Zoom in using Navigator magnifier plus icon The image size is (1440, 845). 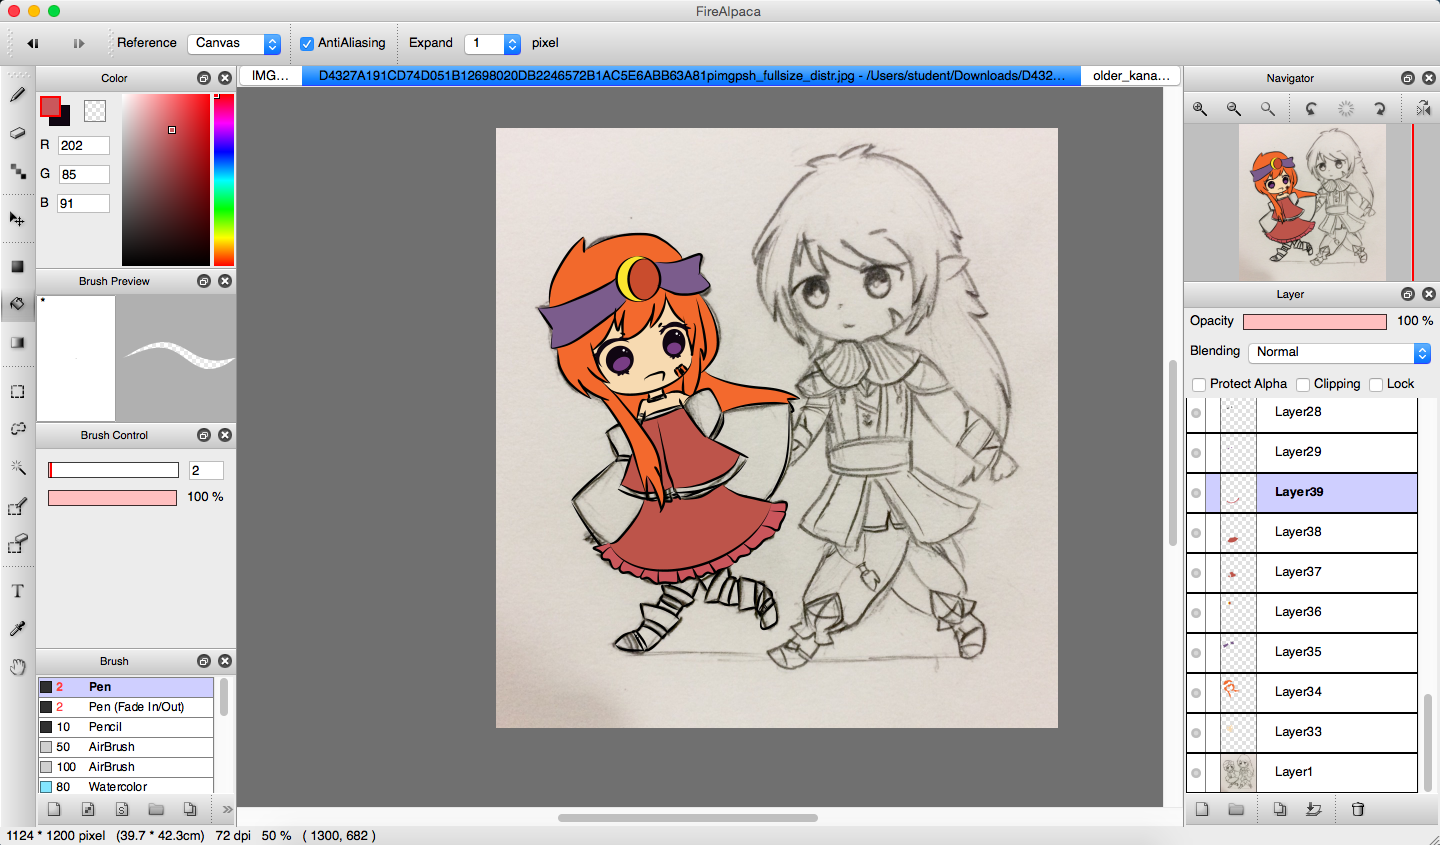coord(1200,109)
